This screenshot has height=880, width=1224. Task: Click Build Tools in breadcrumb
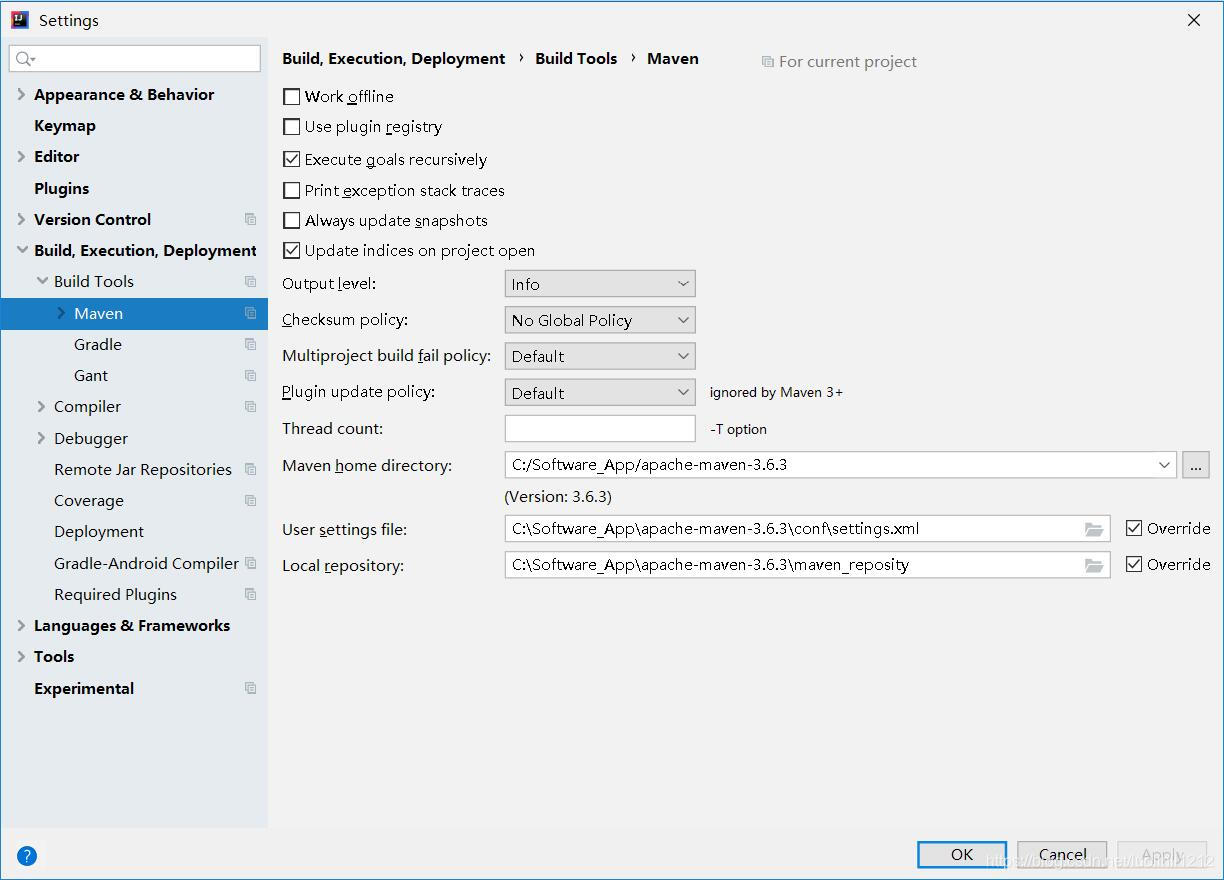pyautogui.click(x=576, y=58)
